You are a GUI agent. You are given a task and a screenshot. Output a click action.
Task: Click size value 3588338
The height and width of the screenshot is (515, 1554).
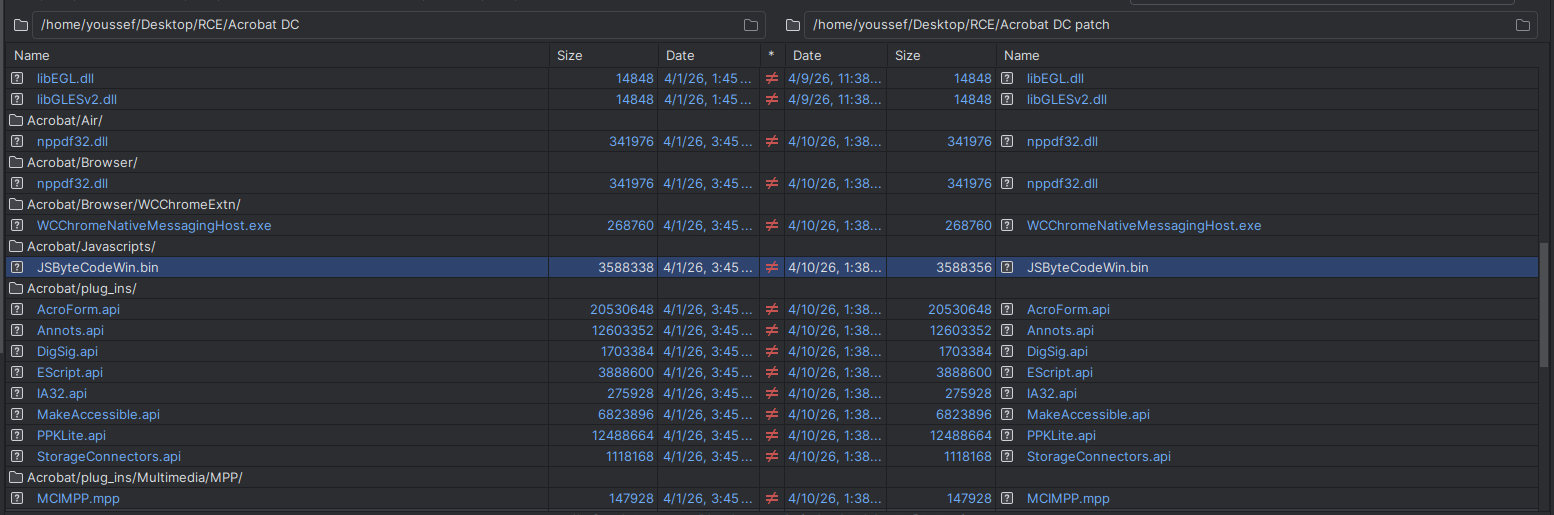(x=626, y=267)
